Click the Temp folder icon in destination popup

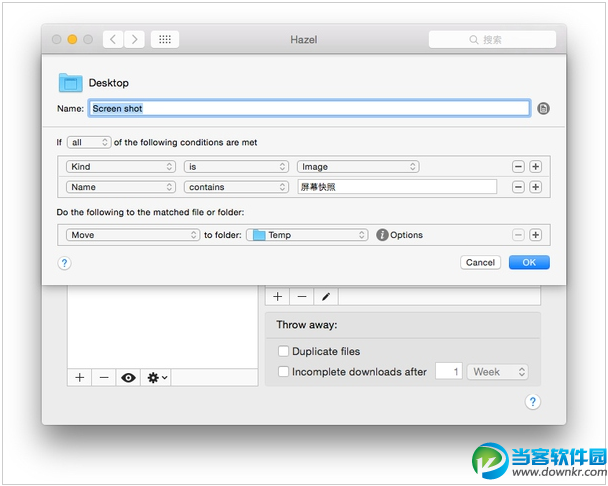tap(259, 235)
